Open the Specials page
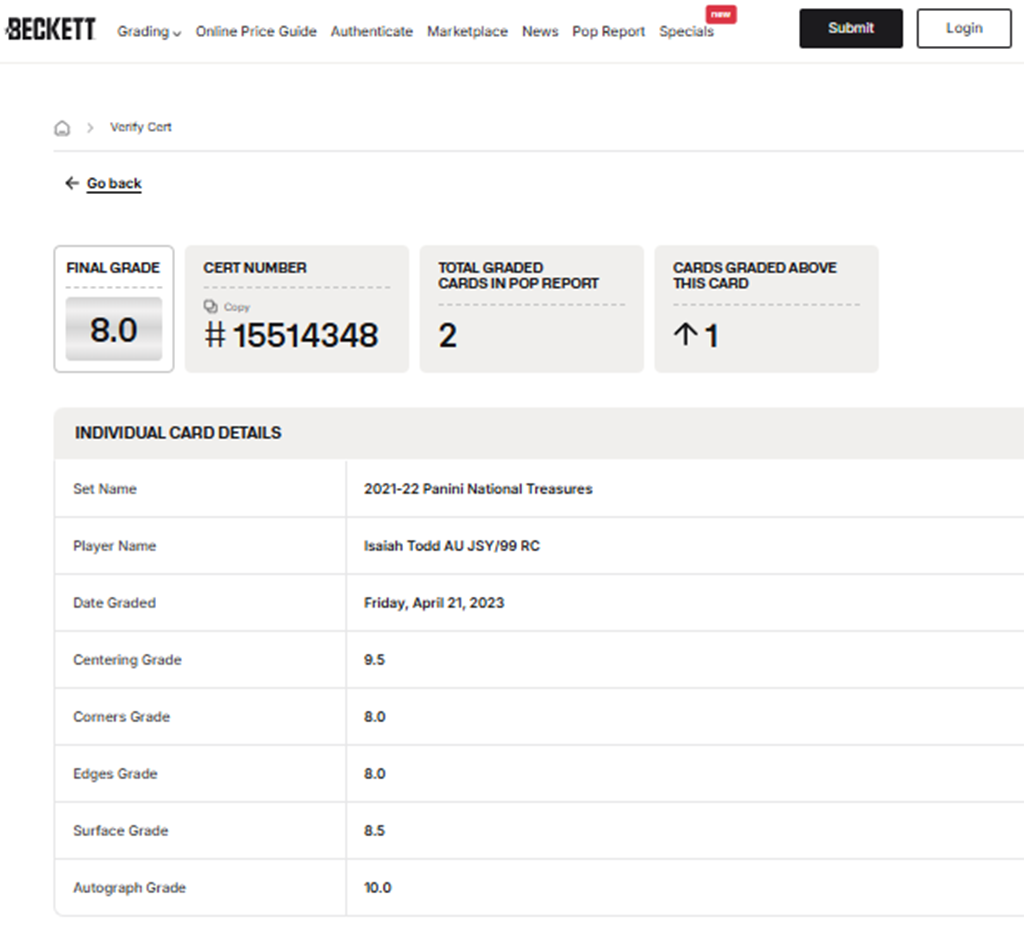This screenshot has height=934, width=1024. 686,32
